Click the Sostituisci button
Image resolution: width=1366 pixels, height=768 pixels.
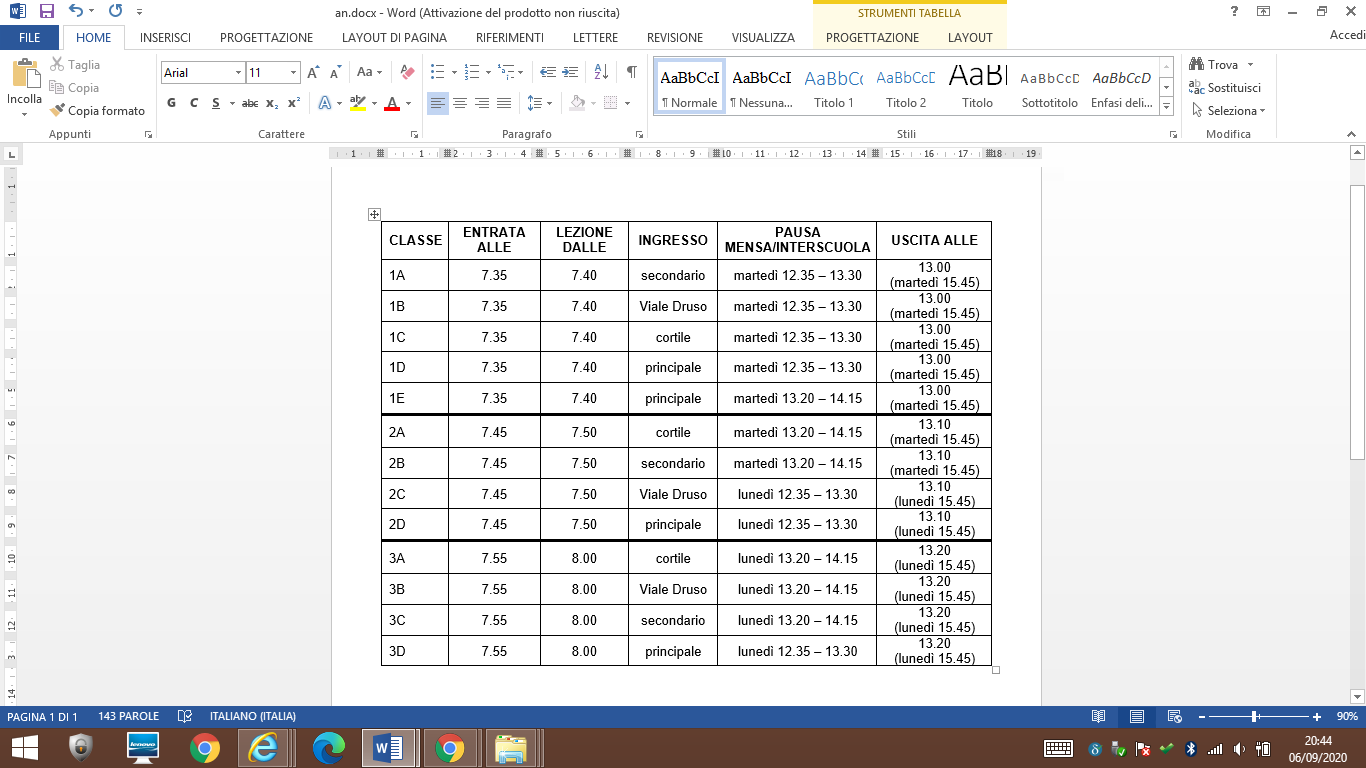point(1225,88)
